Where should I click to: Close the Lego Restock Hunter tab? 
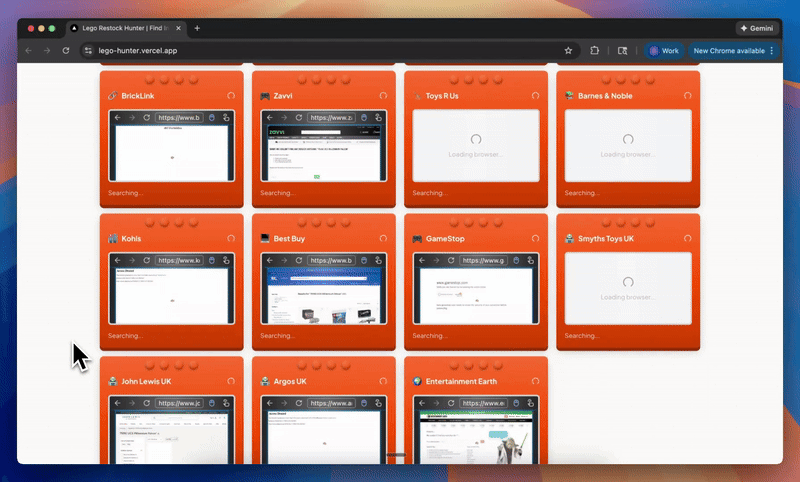tap(178, 28)
